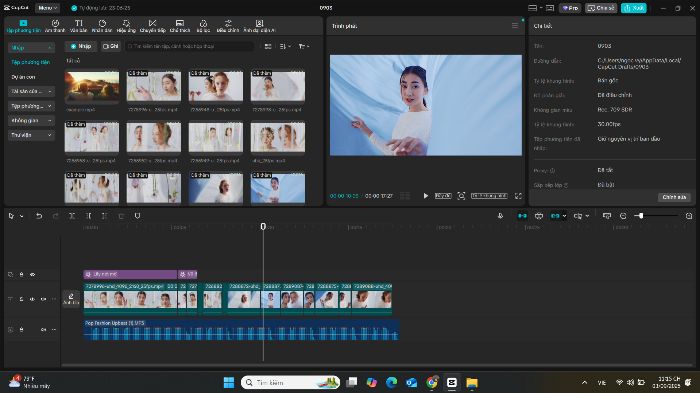Click the player full-frame scan icon
The image size is (700, 393).
(461, 196)
